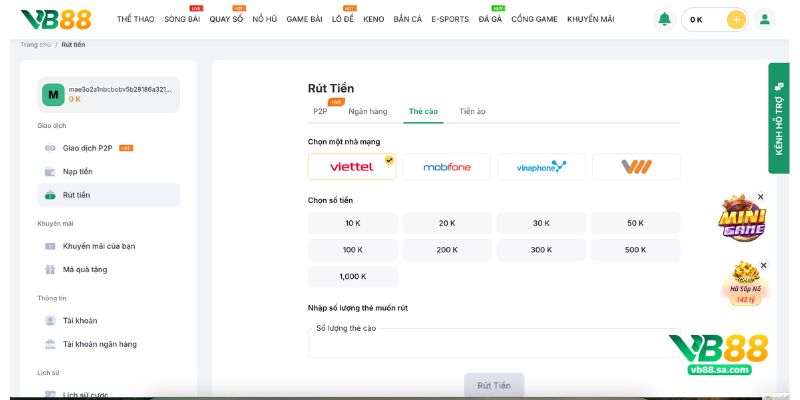Choose the 100 K amount

353,249
